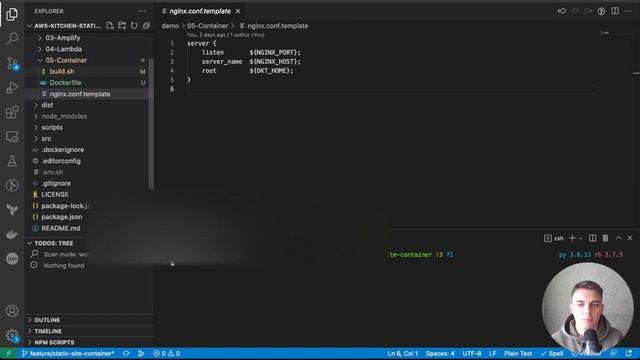Screen dimensions: 640x360
Task: Split the editor right
Action: (x=615, y=11)
